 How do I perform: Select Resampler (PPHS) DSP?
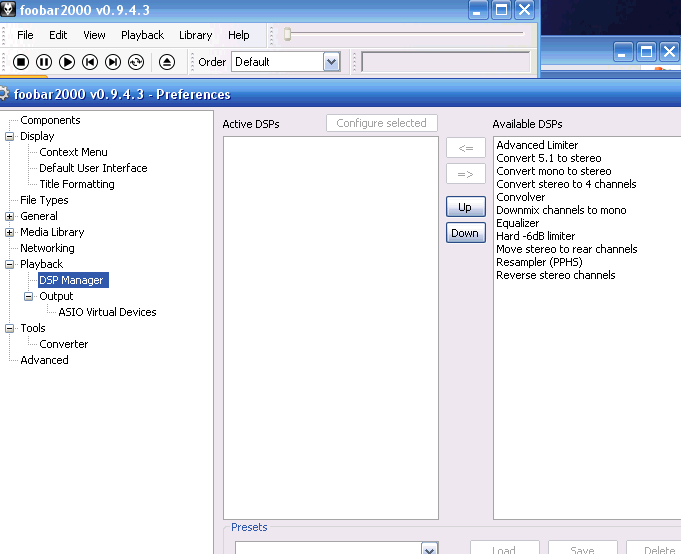(x=539, y=262)
